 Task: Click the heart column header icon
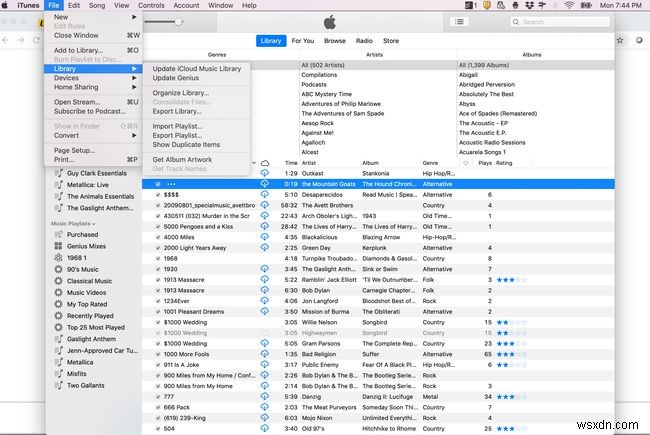tap(466, 163)
